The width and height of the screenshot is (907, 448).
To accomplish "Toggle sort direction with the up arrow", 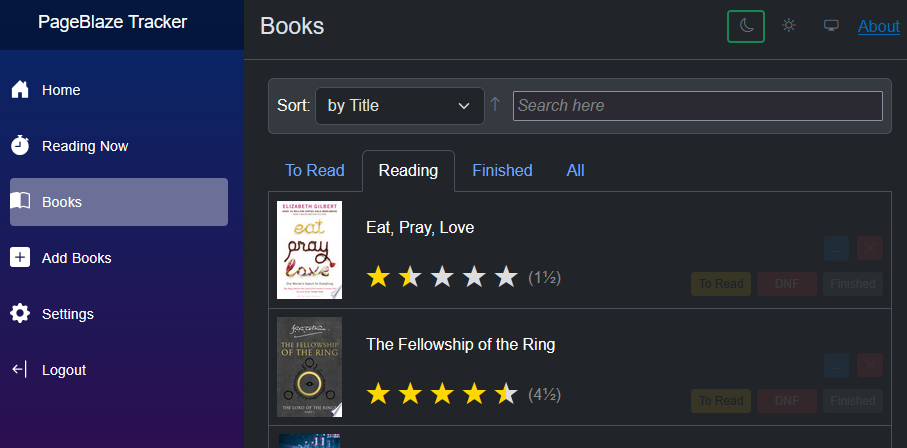I will pos(494,105).
